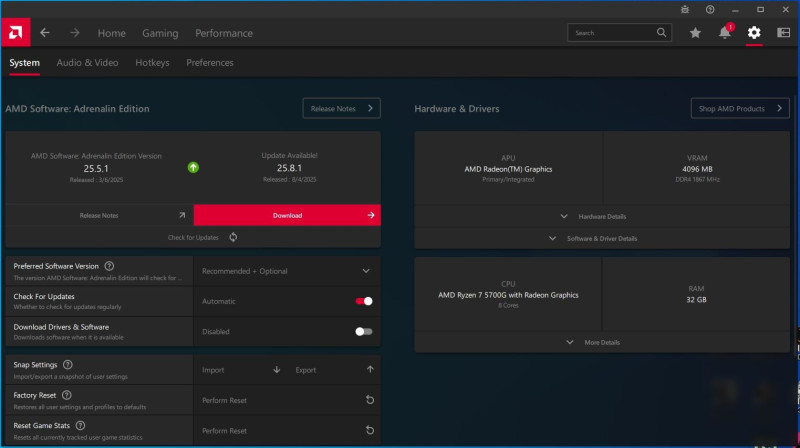The image size is (800, 448).
Task: Click the Check for Updates refresh icon
Action: click(233, 237)
